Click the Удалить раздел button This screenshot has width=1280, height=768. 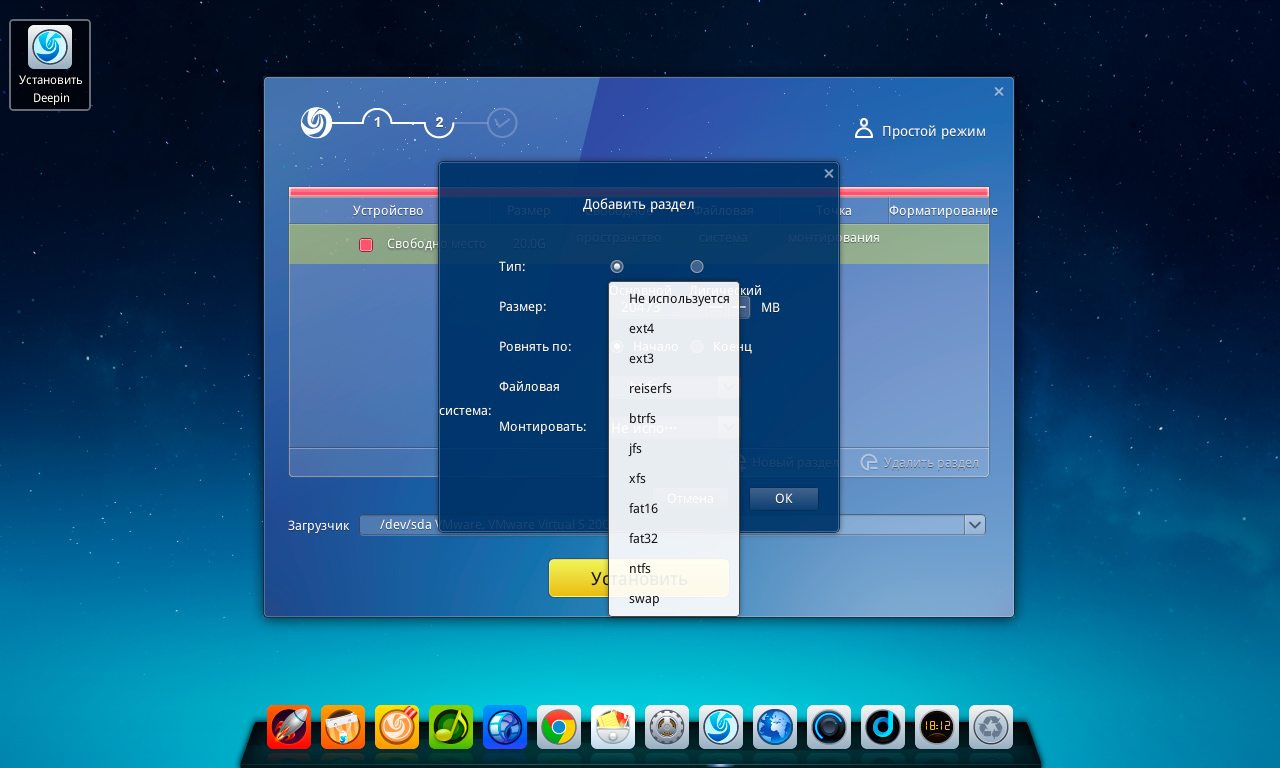pos(920,462)
